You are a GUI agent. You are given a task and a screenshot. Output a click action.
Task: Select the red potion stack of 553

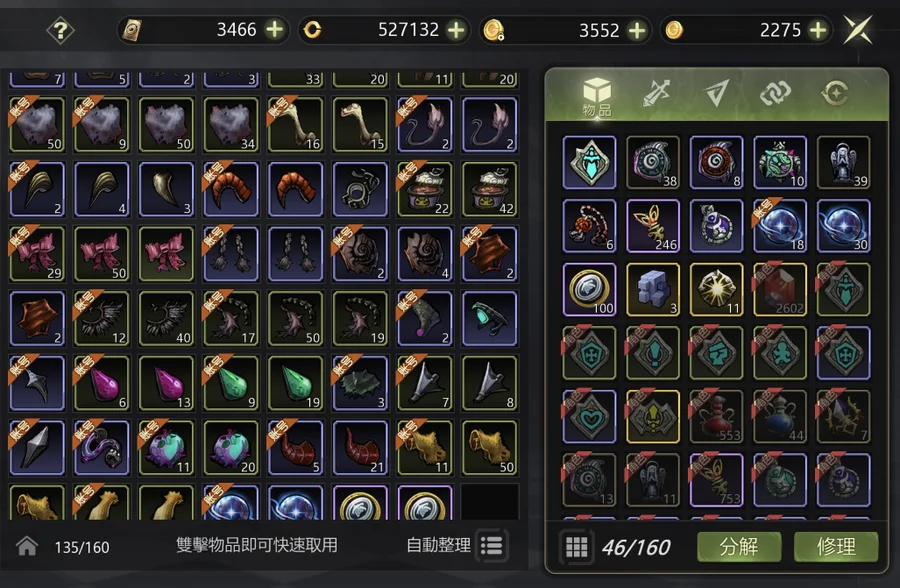click(716, 417)
